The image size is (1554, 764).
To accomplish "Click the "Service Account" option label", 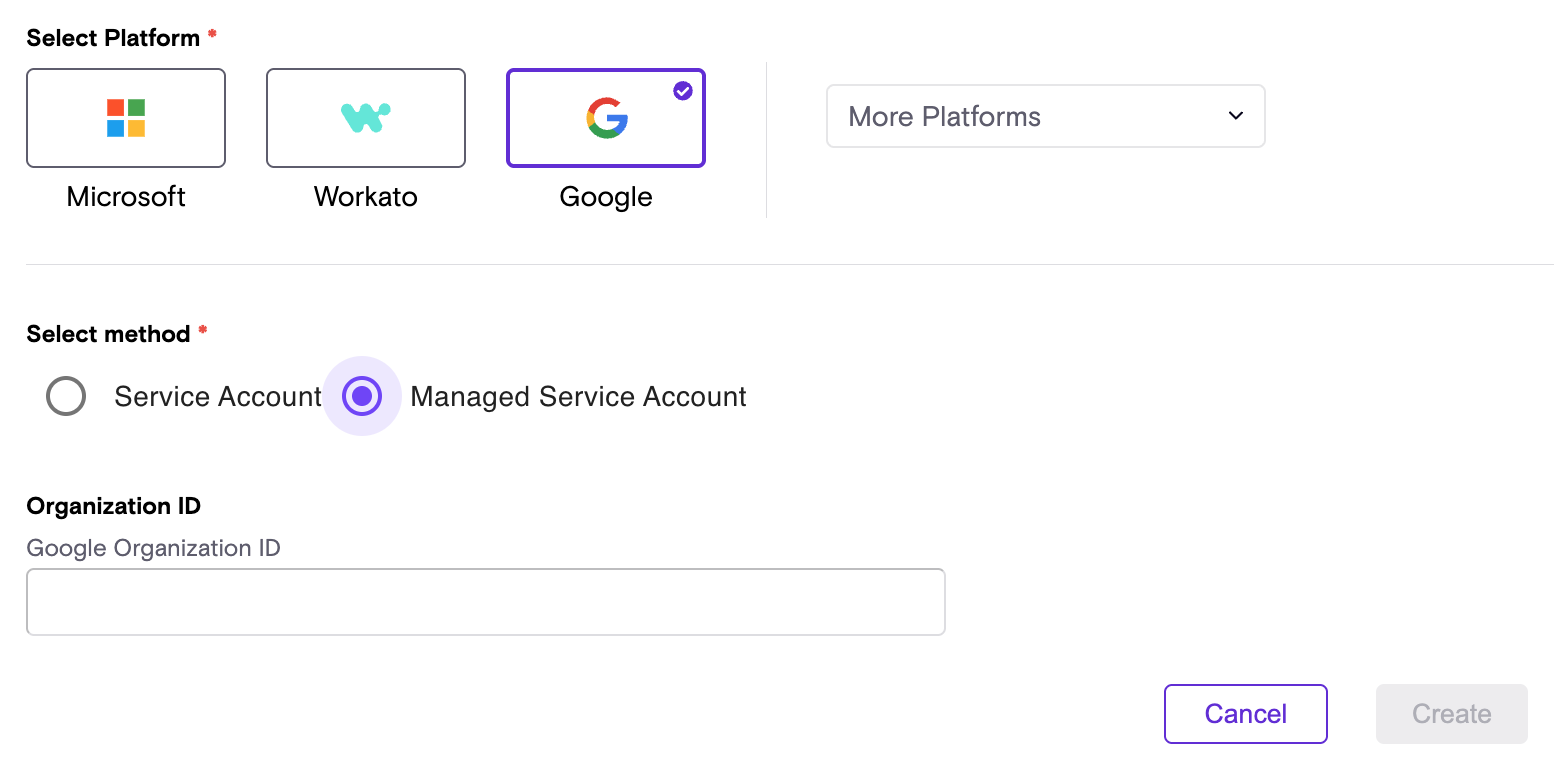I will (x=217, y=397).
